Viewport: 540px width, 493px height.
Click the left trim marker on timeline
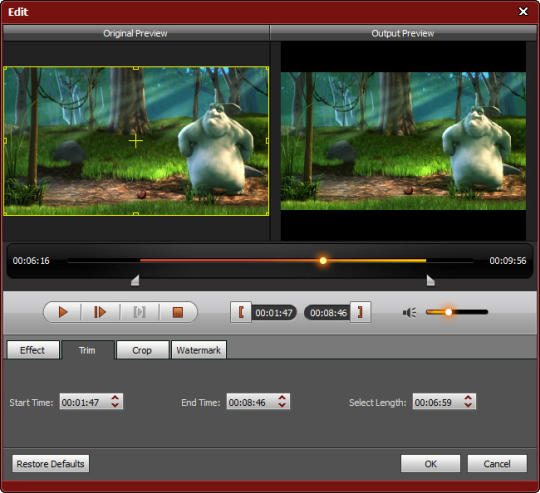click(135, 280)
